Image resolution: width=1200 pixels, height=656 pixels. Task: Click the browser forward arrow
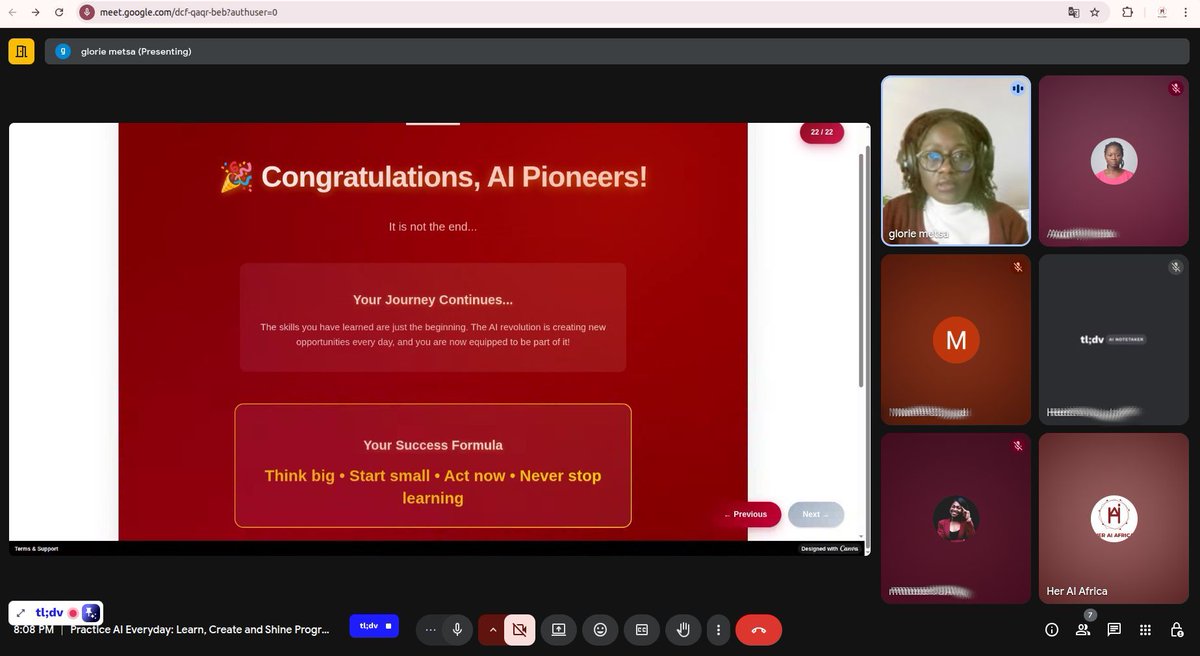35,12
